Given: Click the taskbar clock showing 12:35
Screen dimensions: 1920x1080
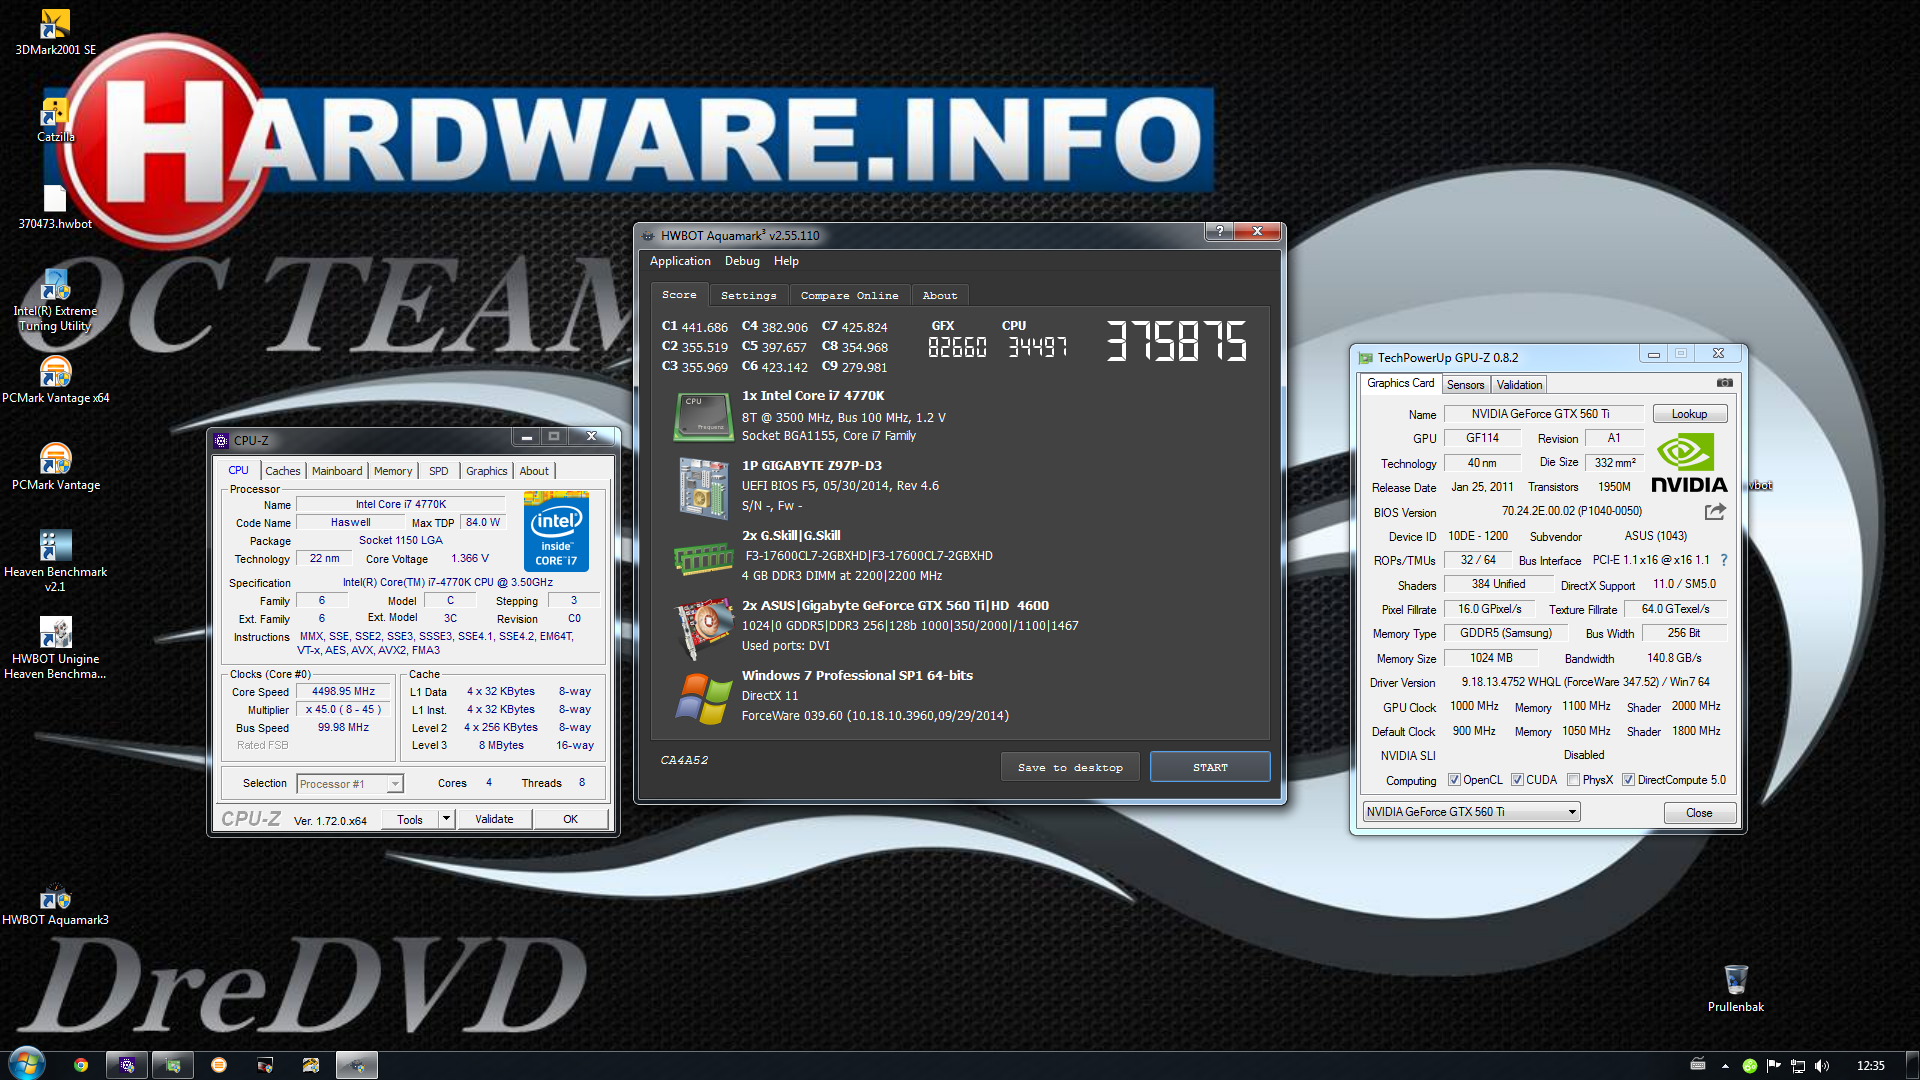Looking at the screenshot, I should pyautogui.click(x=1870, y=1066).
